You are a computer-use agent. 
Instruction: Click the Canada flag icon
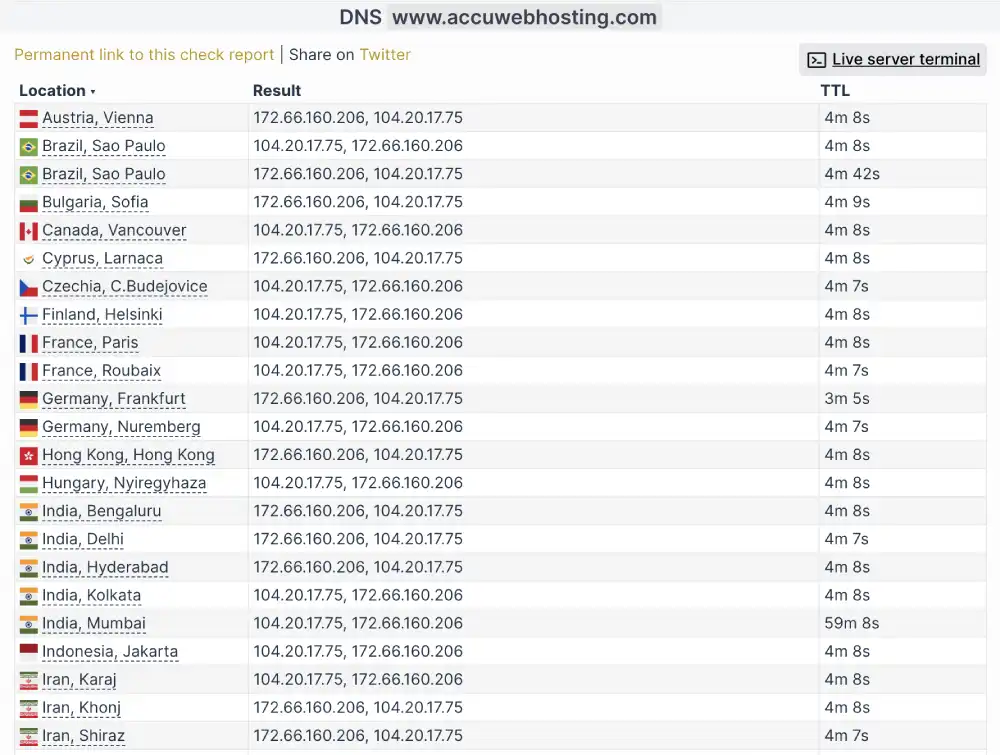pos(27,230)
